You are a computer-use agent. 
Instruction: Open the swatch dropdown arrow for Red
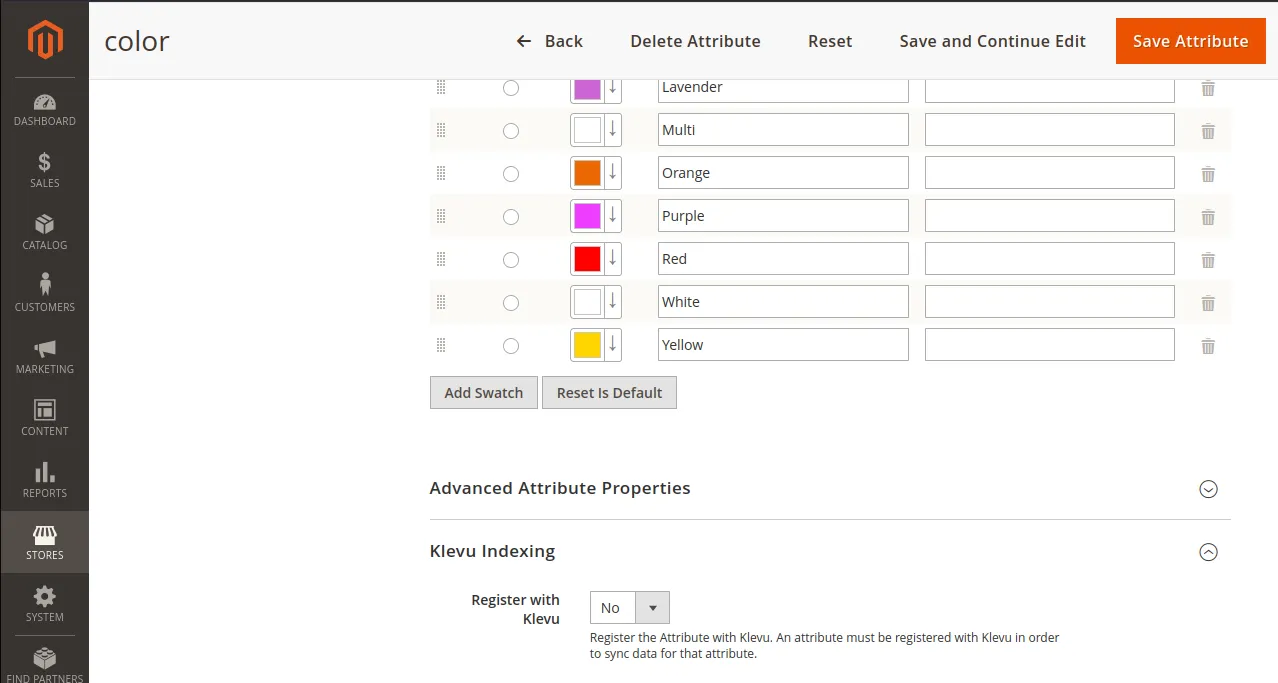[613, 259]
